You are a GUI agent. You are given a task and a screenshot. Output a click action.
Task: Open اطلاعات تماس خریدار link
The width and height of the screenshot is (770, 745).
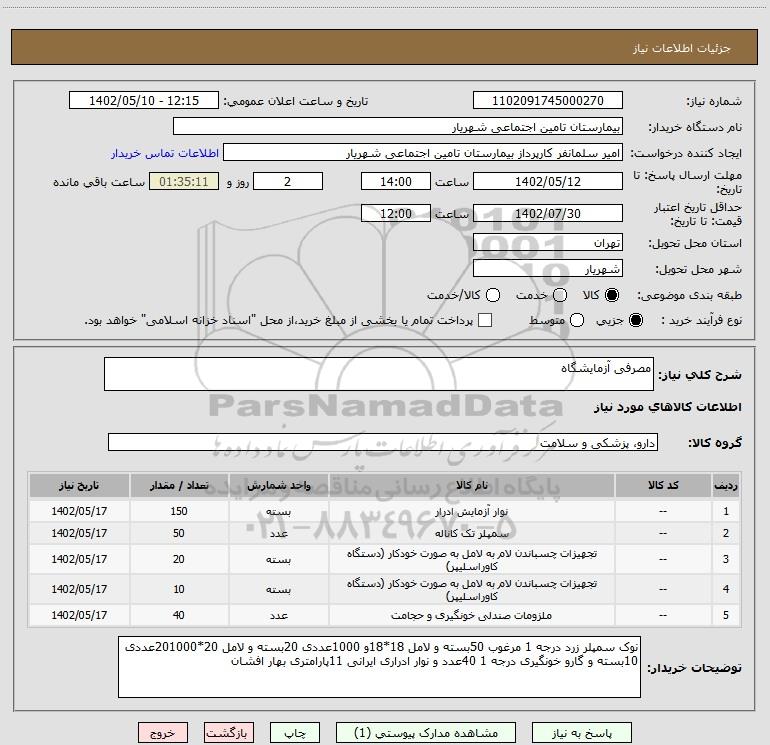point(165,153)
